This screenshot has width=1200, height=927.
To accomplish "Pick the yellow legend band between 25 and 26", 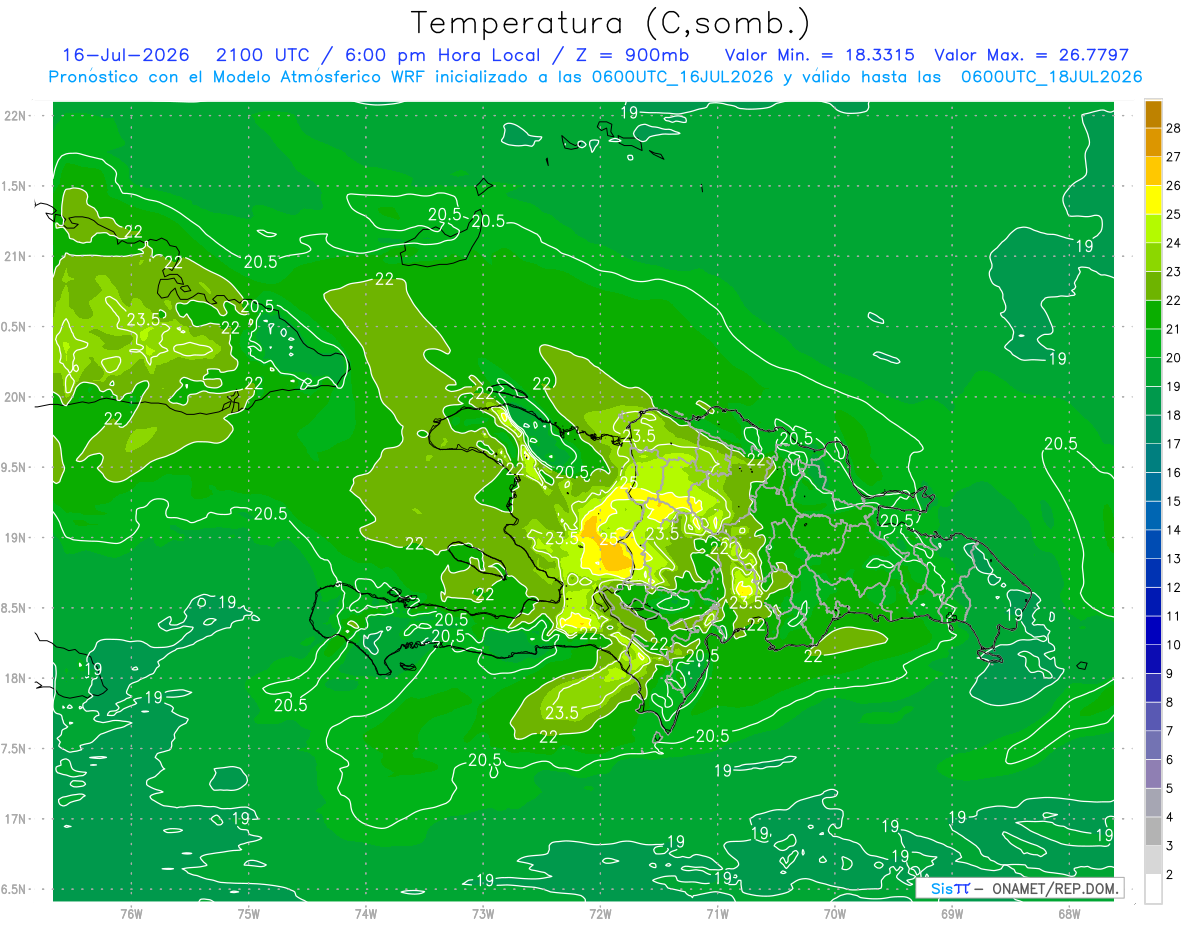I will point(1153,200).
